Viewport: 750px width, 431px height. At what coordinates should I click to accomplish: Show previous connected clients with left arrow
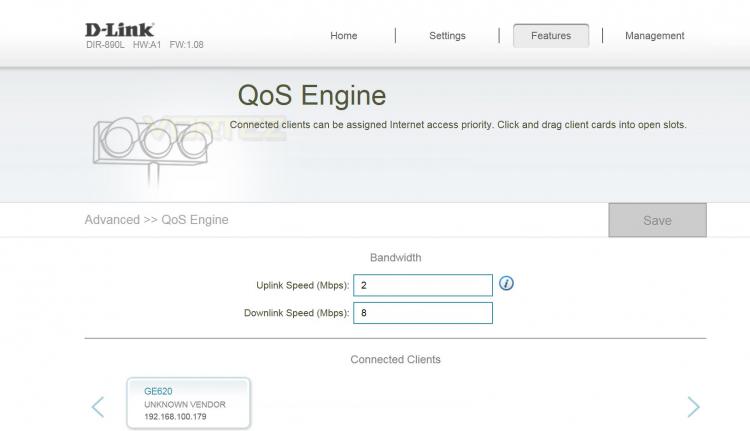pyautogui.click(x=98, y=407)
